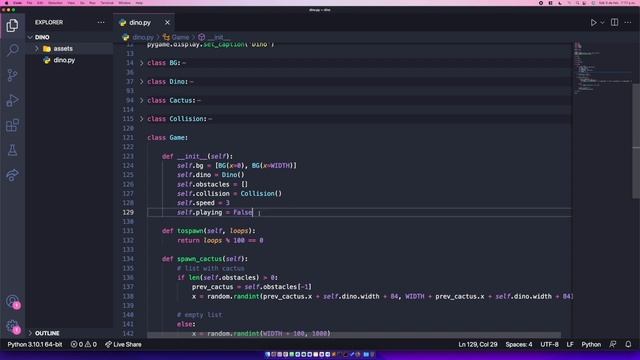Expand the folded class Cactus block
Viewport: 640px width, 360px height.
142,100
